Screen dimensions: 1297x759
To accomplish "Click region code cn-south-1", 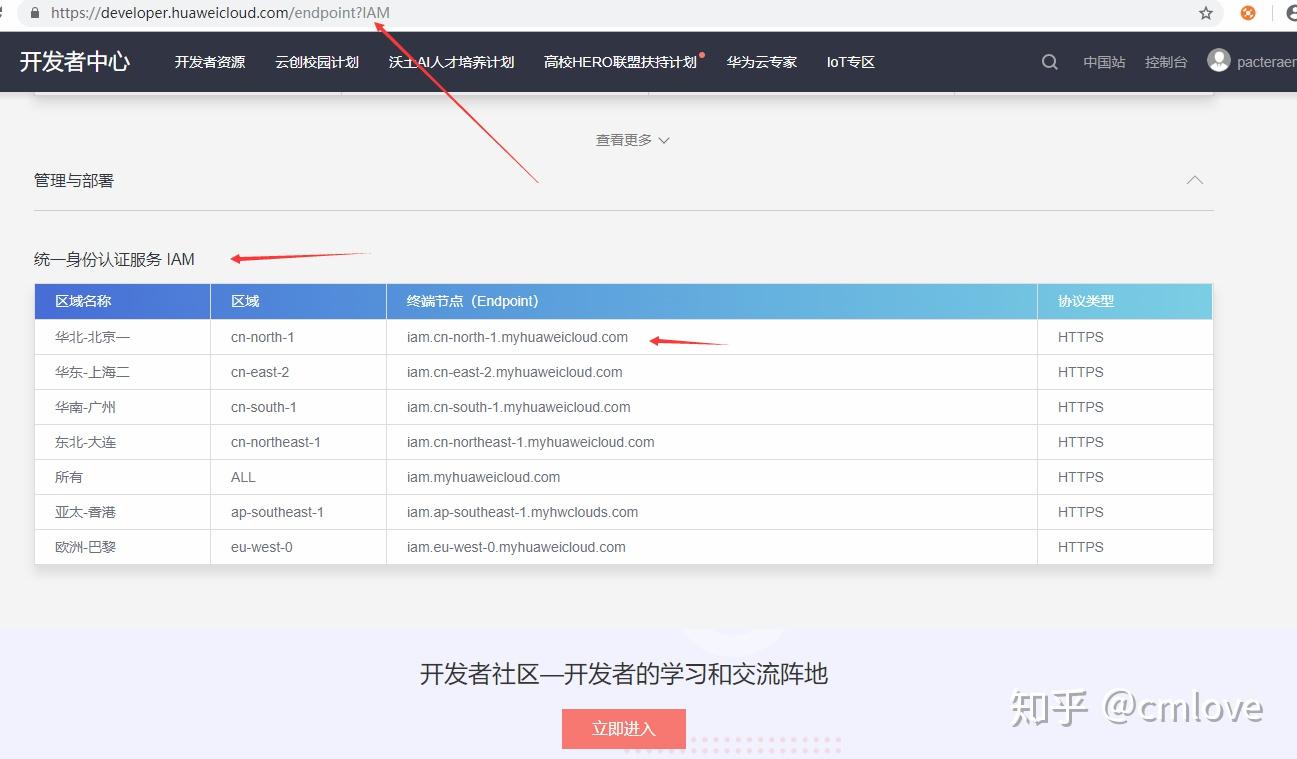I will 263,407.
